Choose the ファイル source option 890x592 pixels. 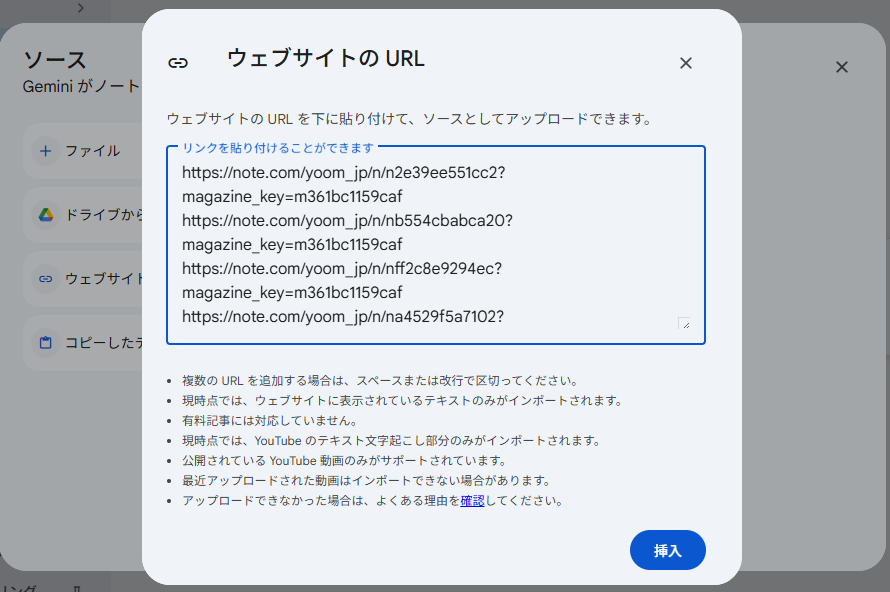click(x=83, y=151)
